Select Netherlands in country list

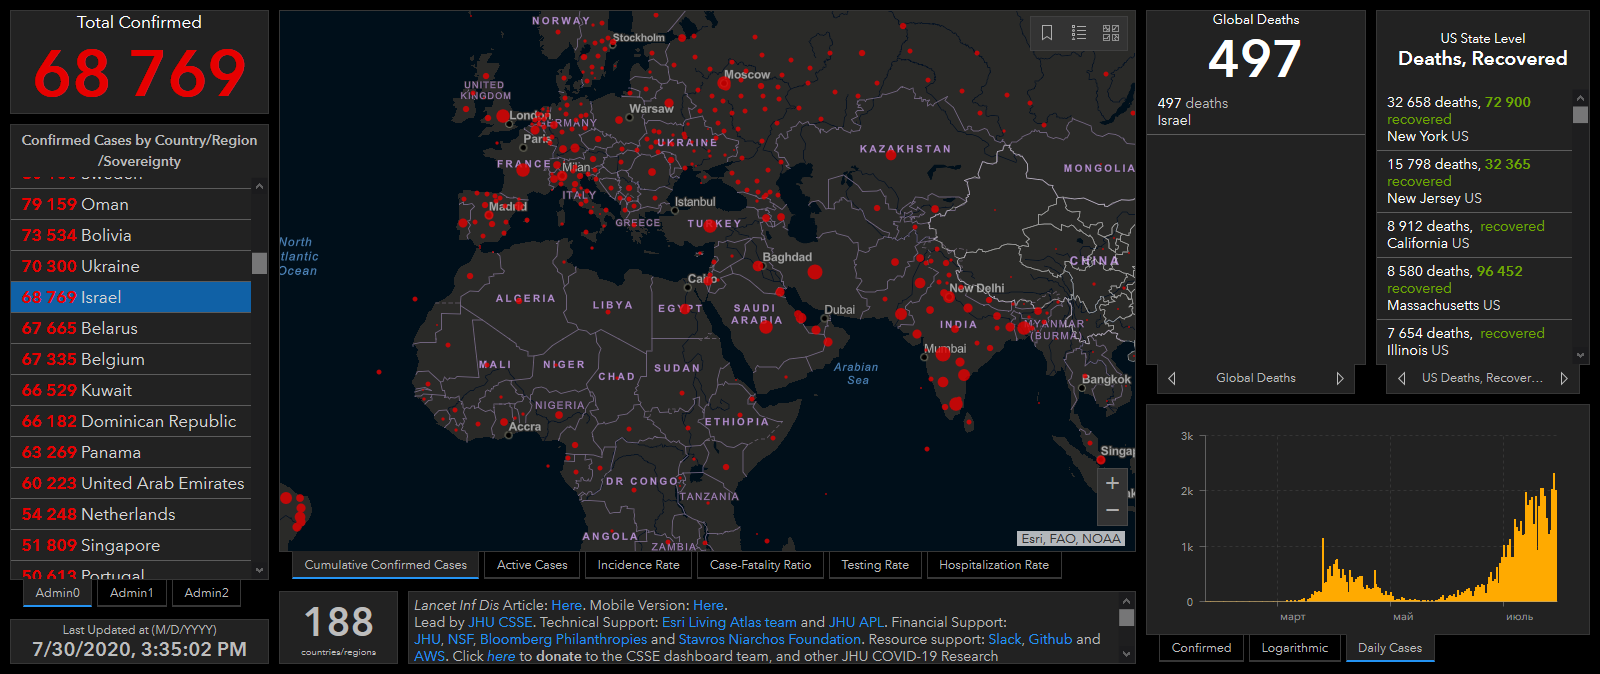[131, 514]
